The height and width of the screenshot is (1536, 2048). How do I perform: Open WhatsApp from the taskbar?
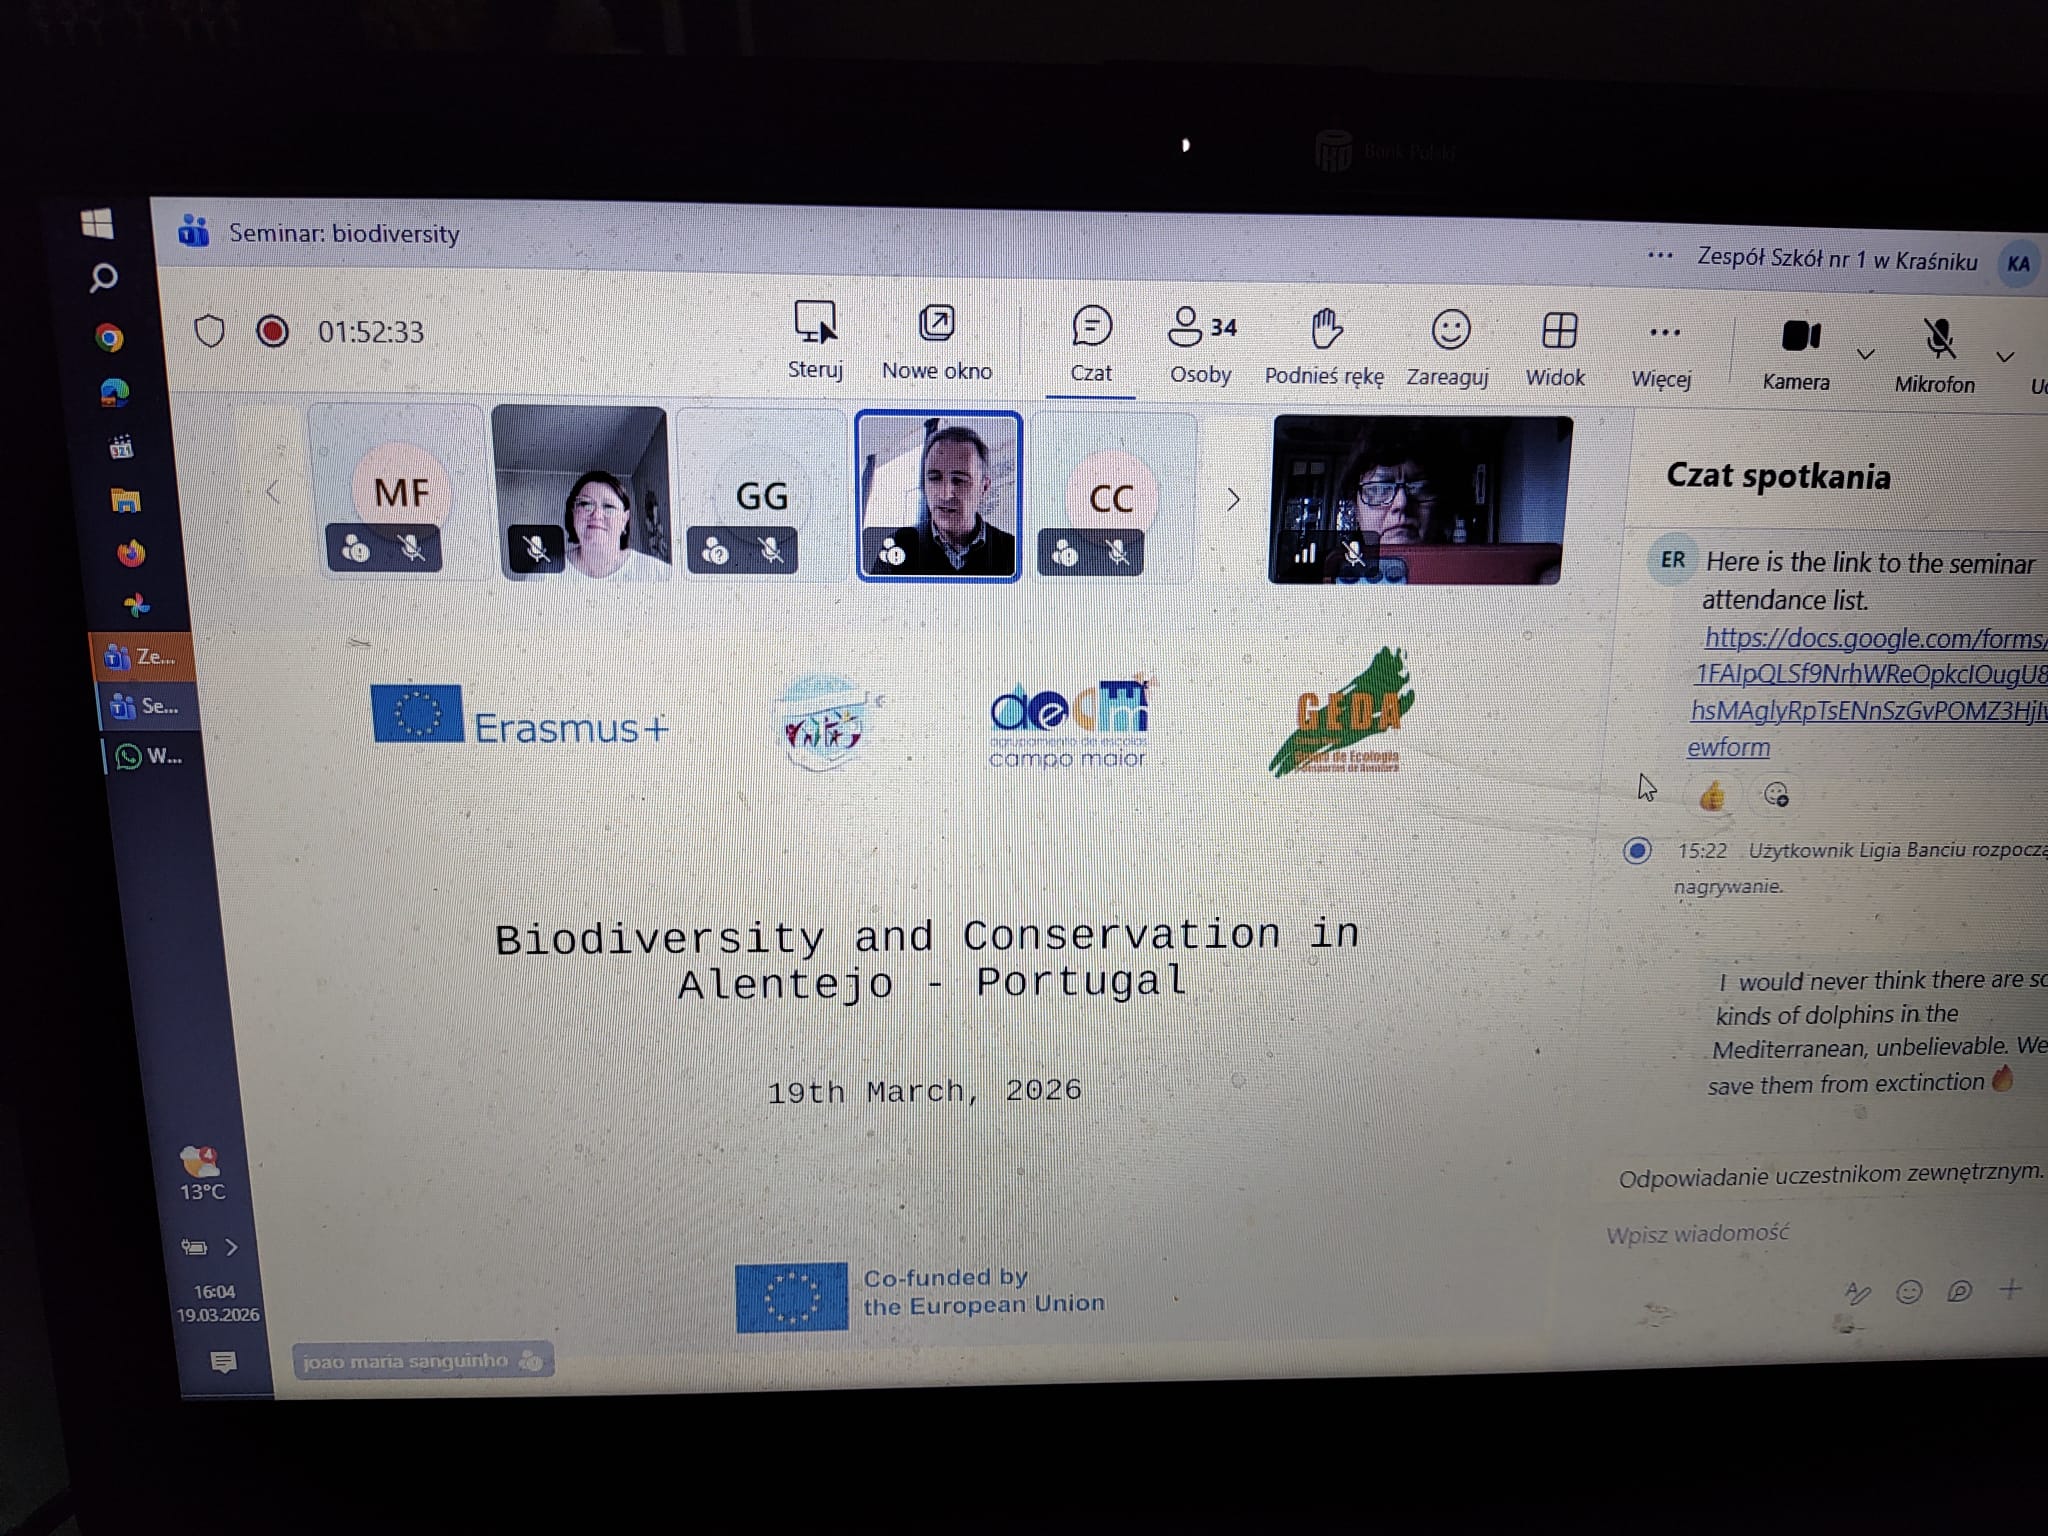(148, 756)
